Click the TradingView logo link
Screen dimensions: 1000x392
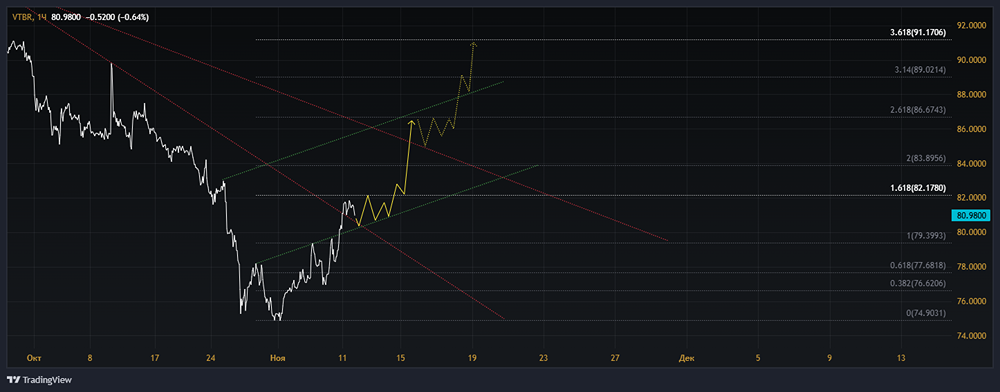[40, 380]
